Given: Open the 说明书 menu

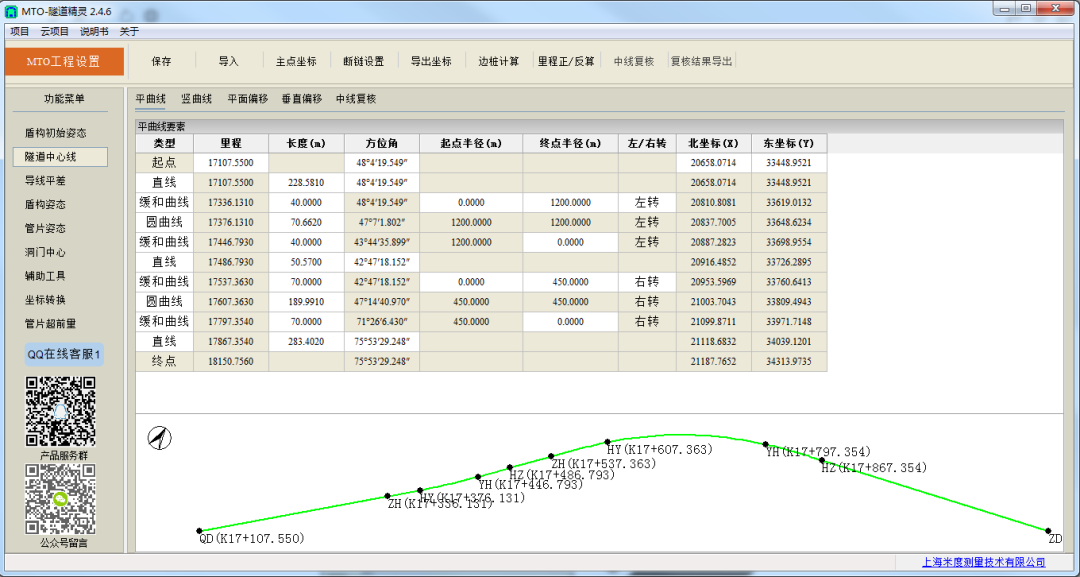Looking at the screenshot, I should (x=94, y=31).
